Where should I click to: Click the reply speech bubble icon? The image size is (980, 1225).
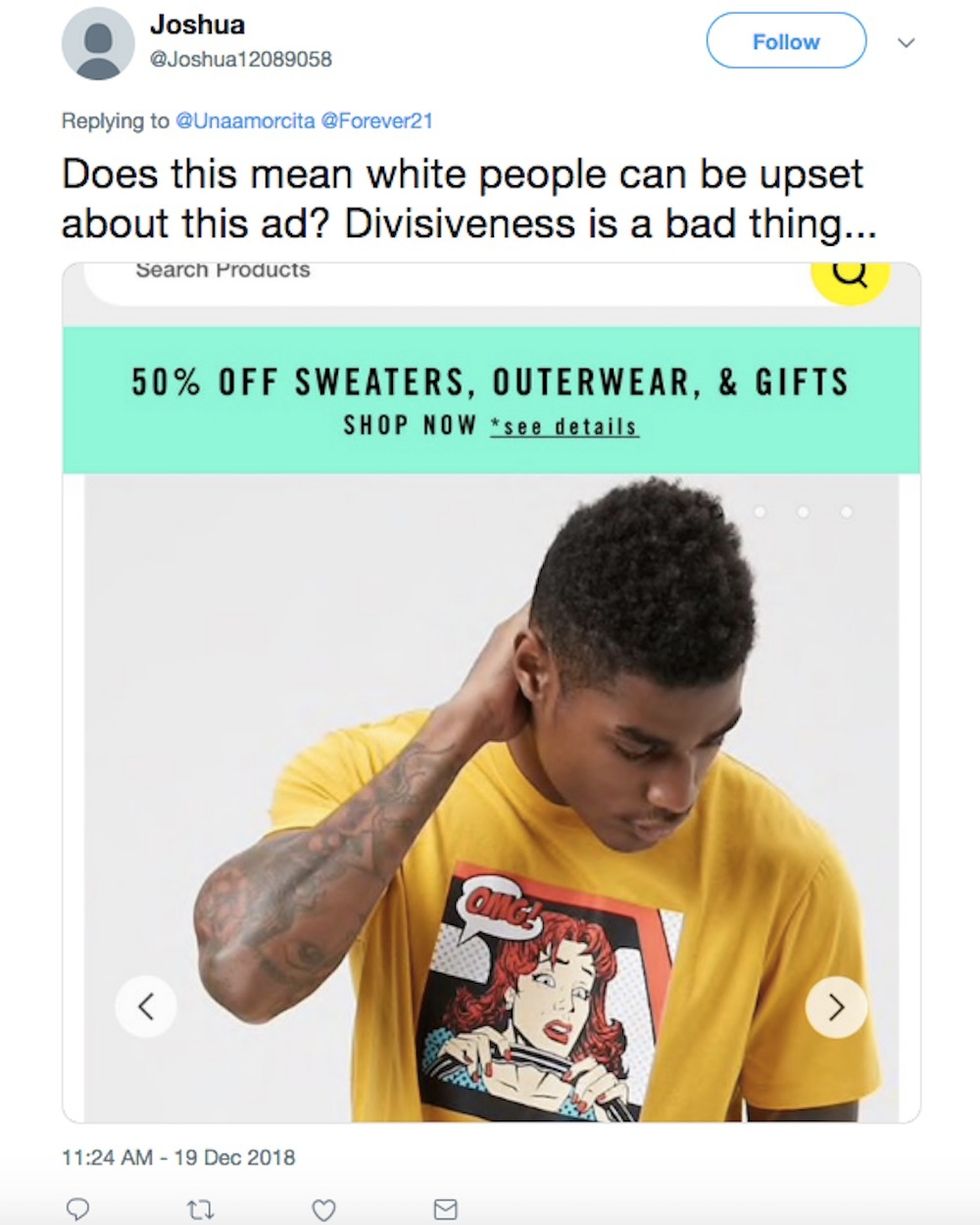[x=78, y=1210]
